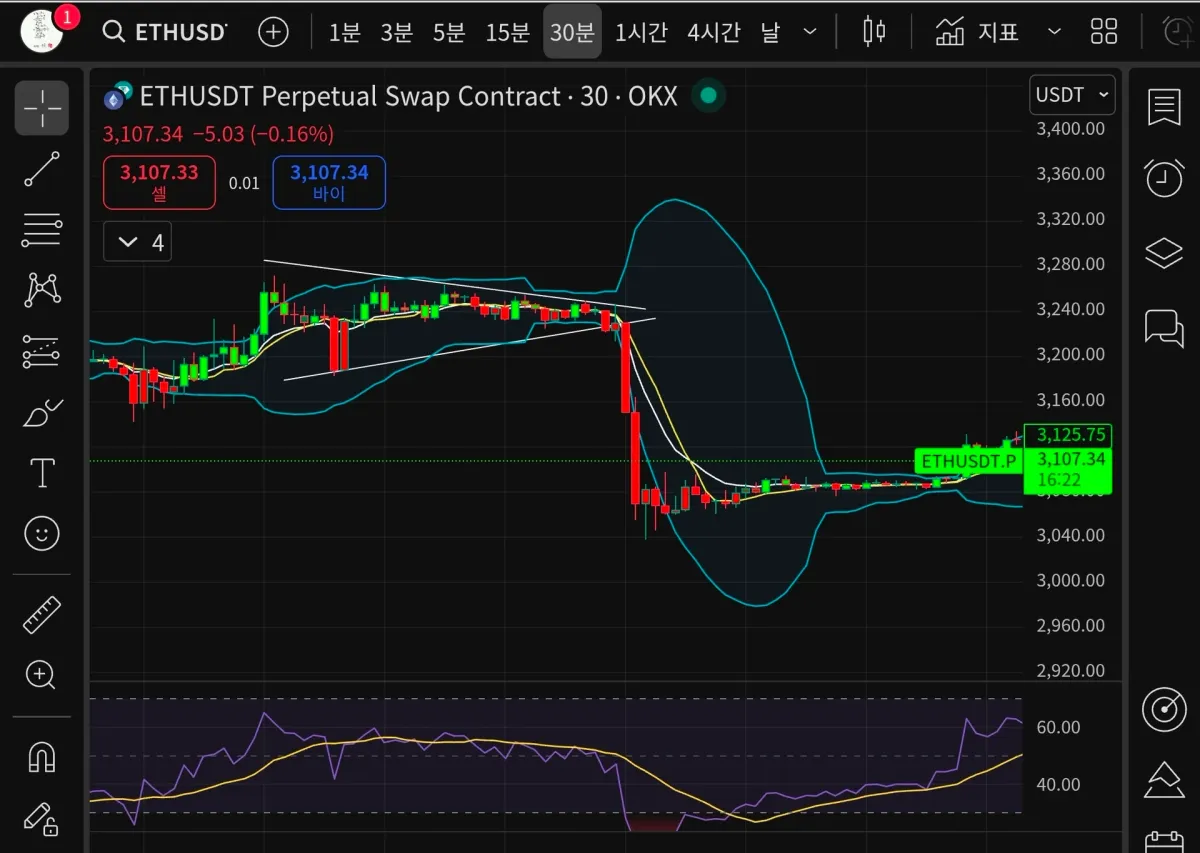Viewport: 1200px width, 853px height.
Task: Select the crosshair cursor tool
Action: click(42, 108)
